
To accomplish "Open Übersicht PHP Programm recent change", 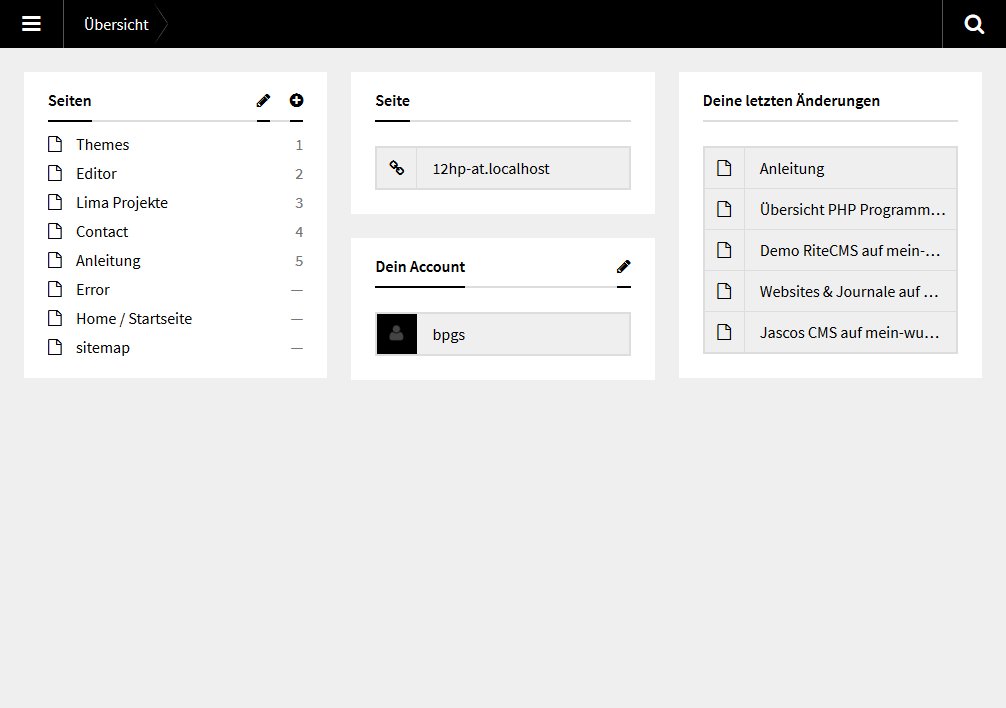I will tap(852, 210).
